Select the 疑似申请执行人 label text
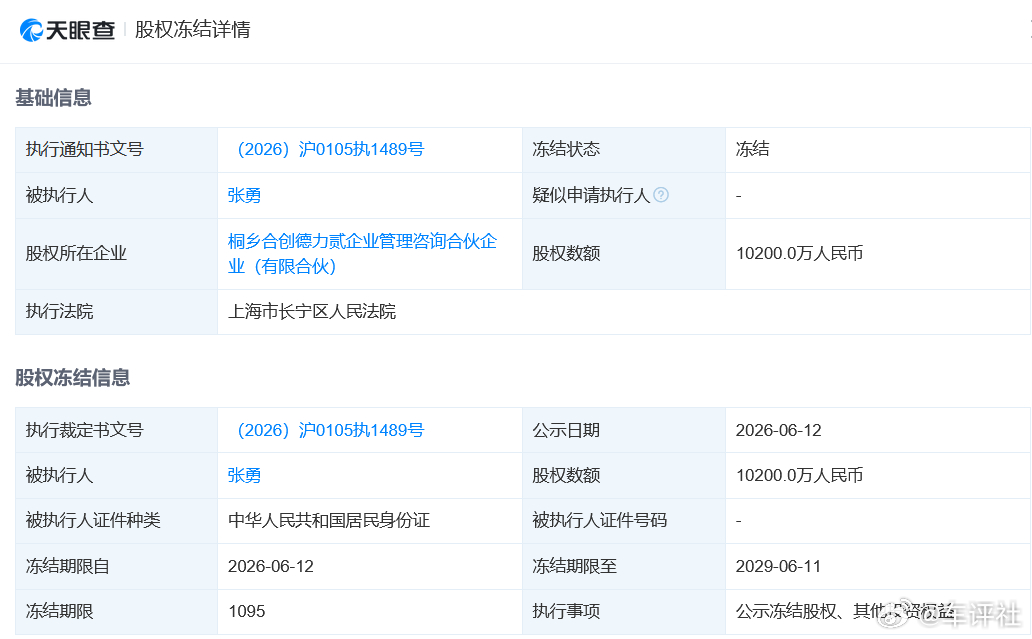This screenshot has width=1032, height=639. [591, 195]
